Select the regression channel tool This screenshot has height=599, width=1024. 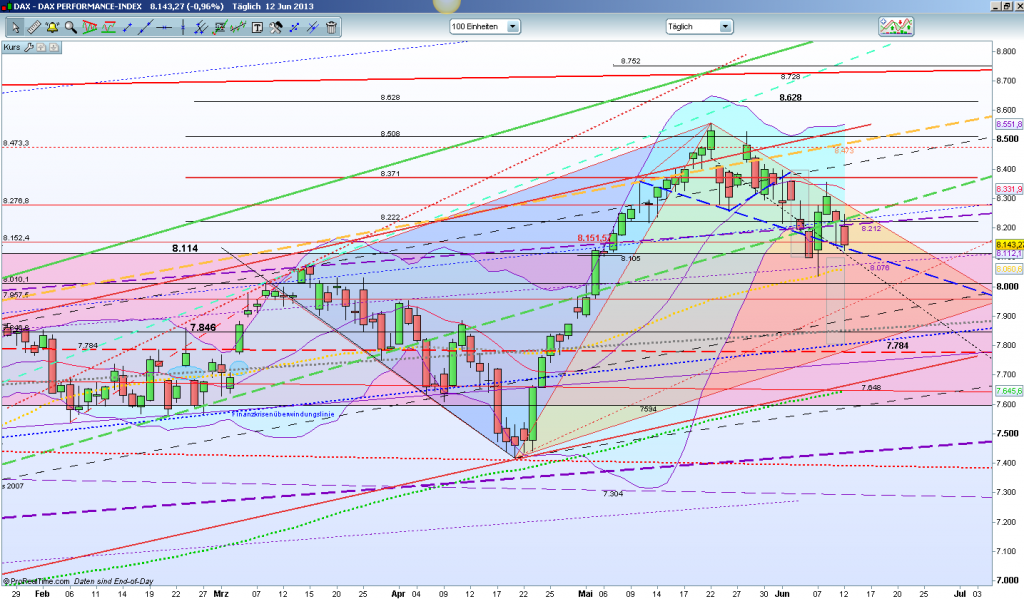coord(238,27)
